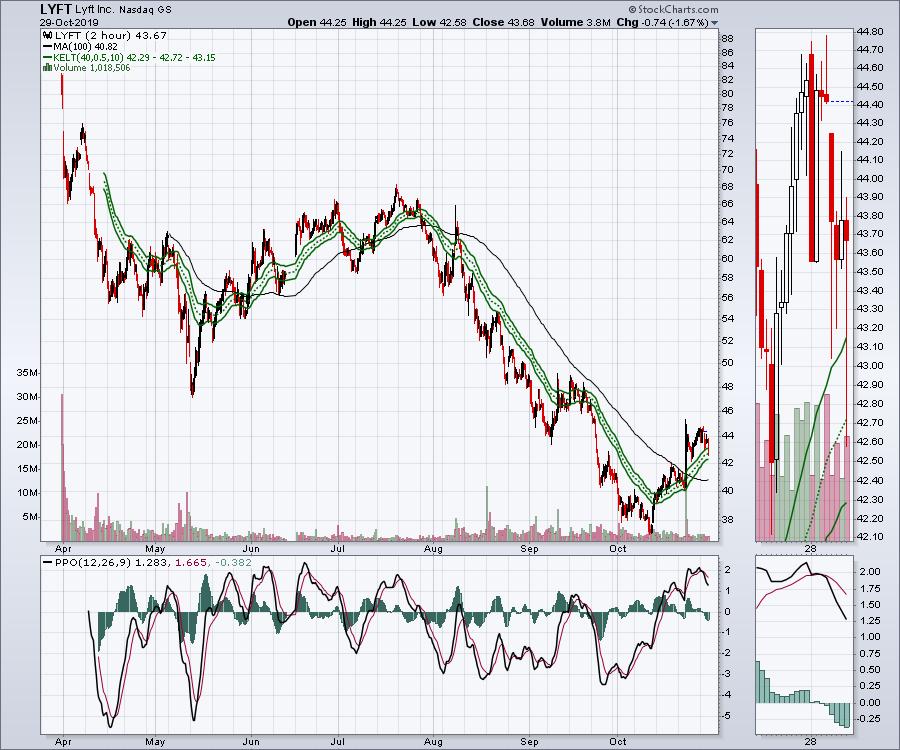Click the 'MA(100) 40.82' legend text
This screenshot has height=750, width=900.
pyautogui.click(x=86, y=47)
